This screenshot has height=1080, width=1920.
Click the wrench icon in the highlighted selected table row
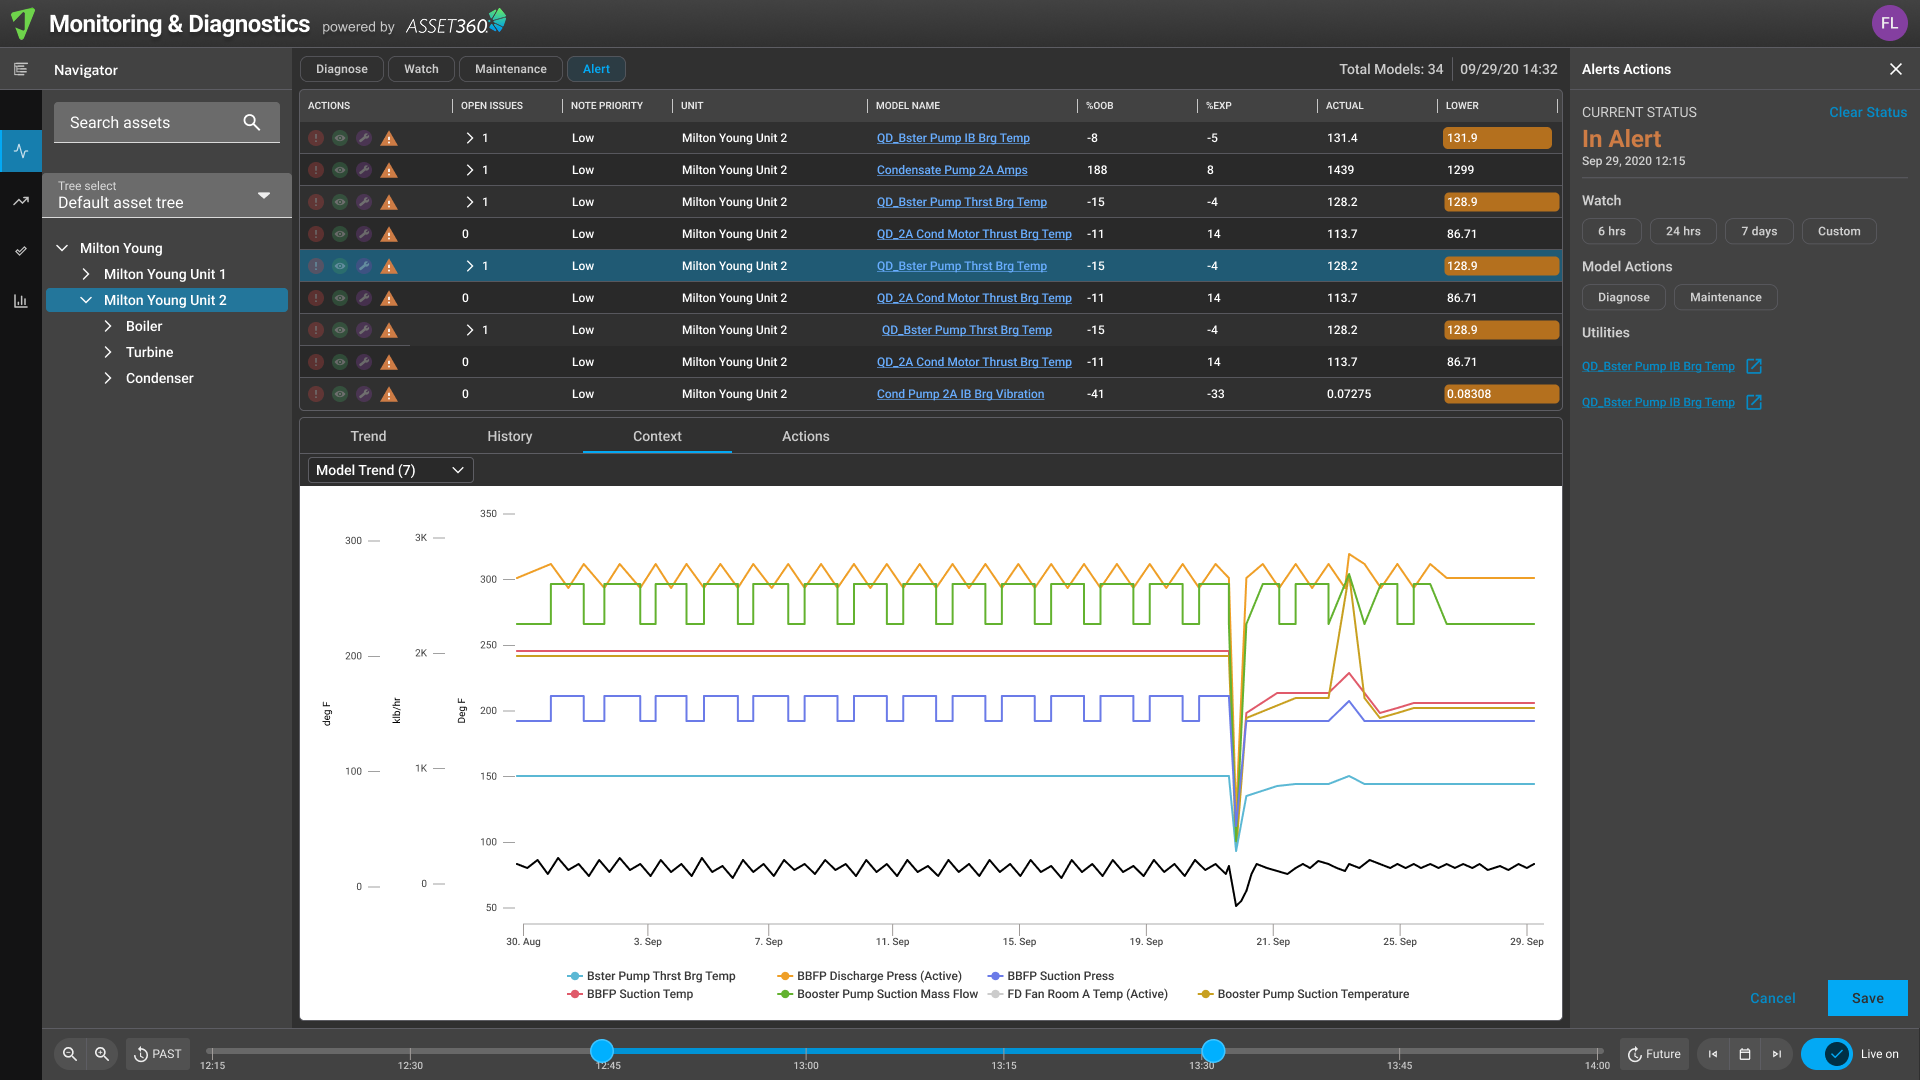(x=364, y=266)
